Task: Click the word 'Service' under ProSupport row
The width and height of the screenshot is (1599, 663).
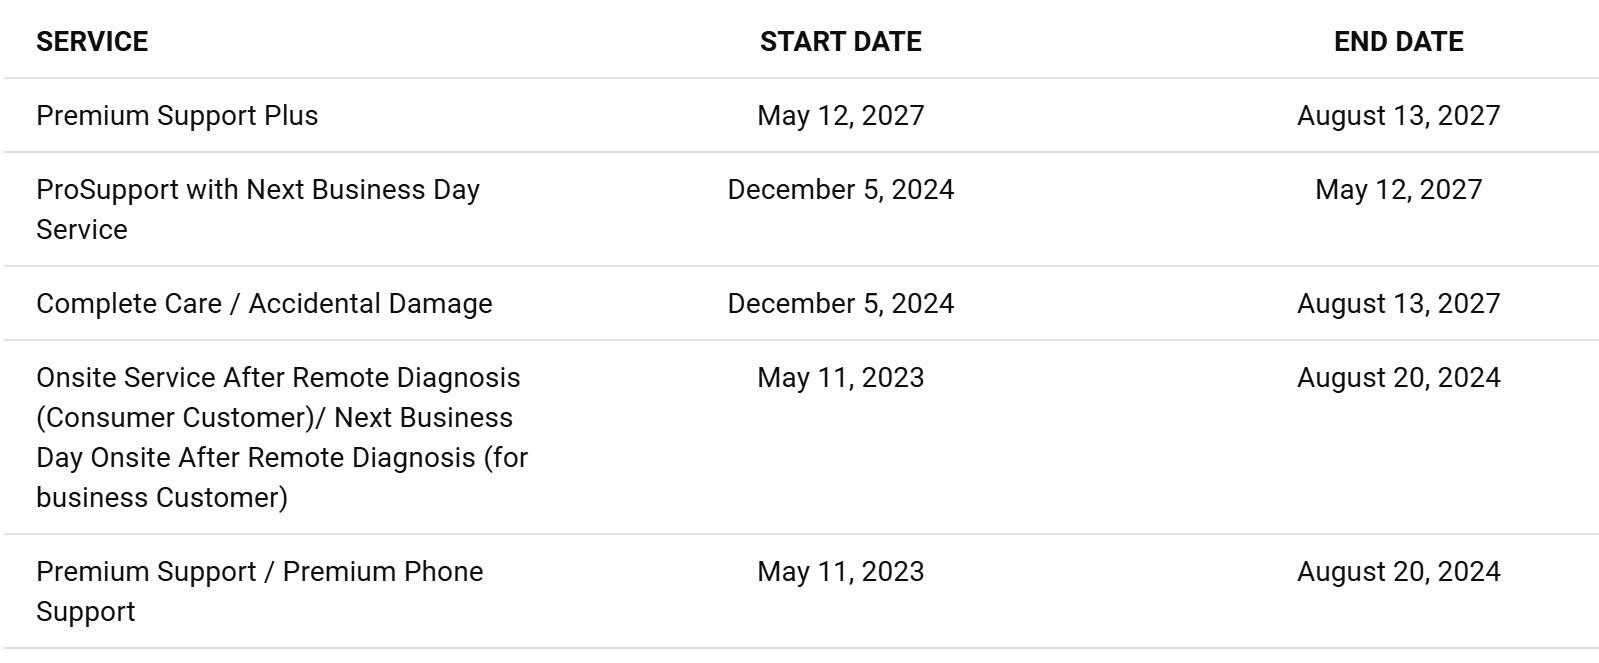Action: (x=82, y=229)
